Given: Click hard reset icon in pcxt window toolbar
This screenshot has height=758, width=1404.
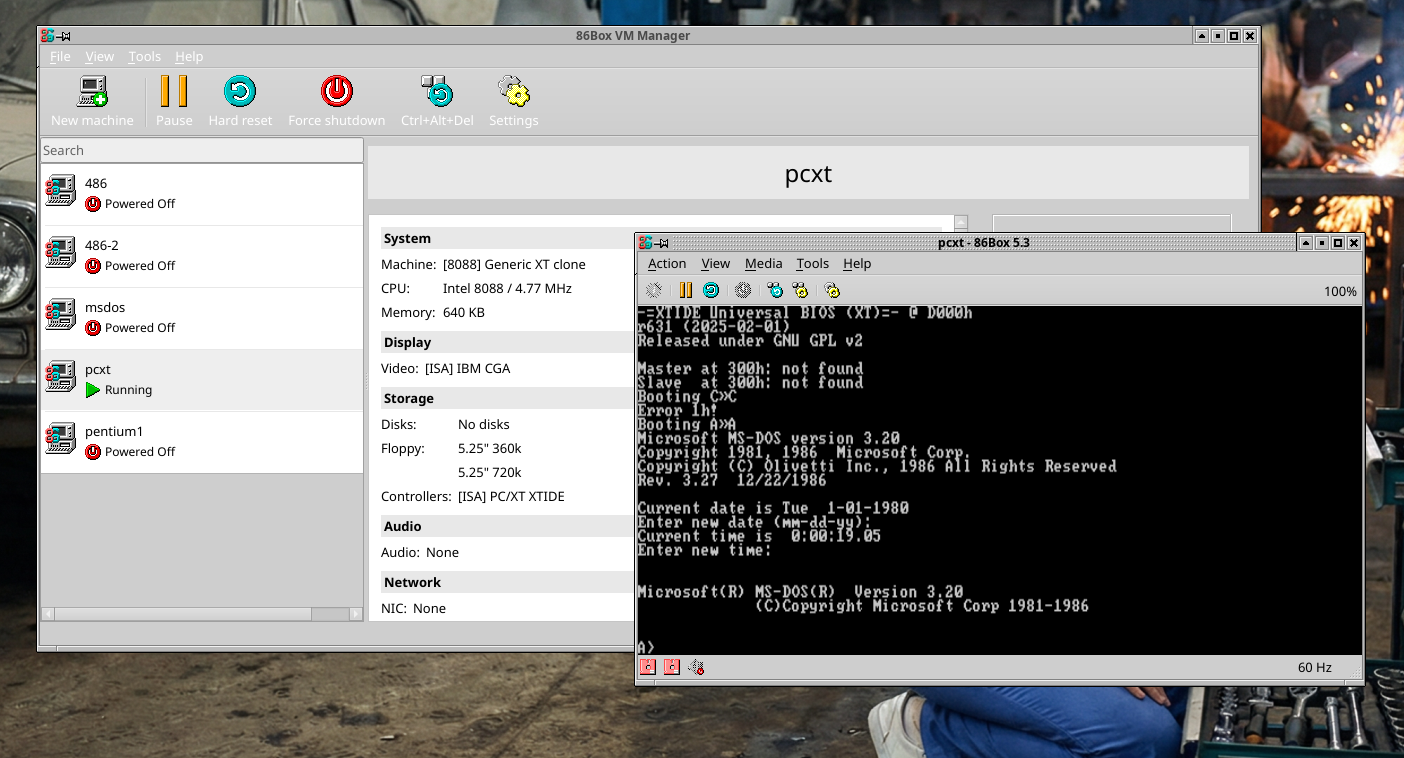Looking at the screenshot, I should point(711,290).
